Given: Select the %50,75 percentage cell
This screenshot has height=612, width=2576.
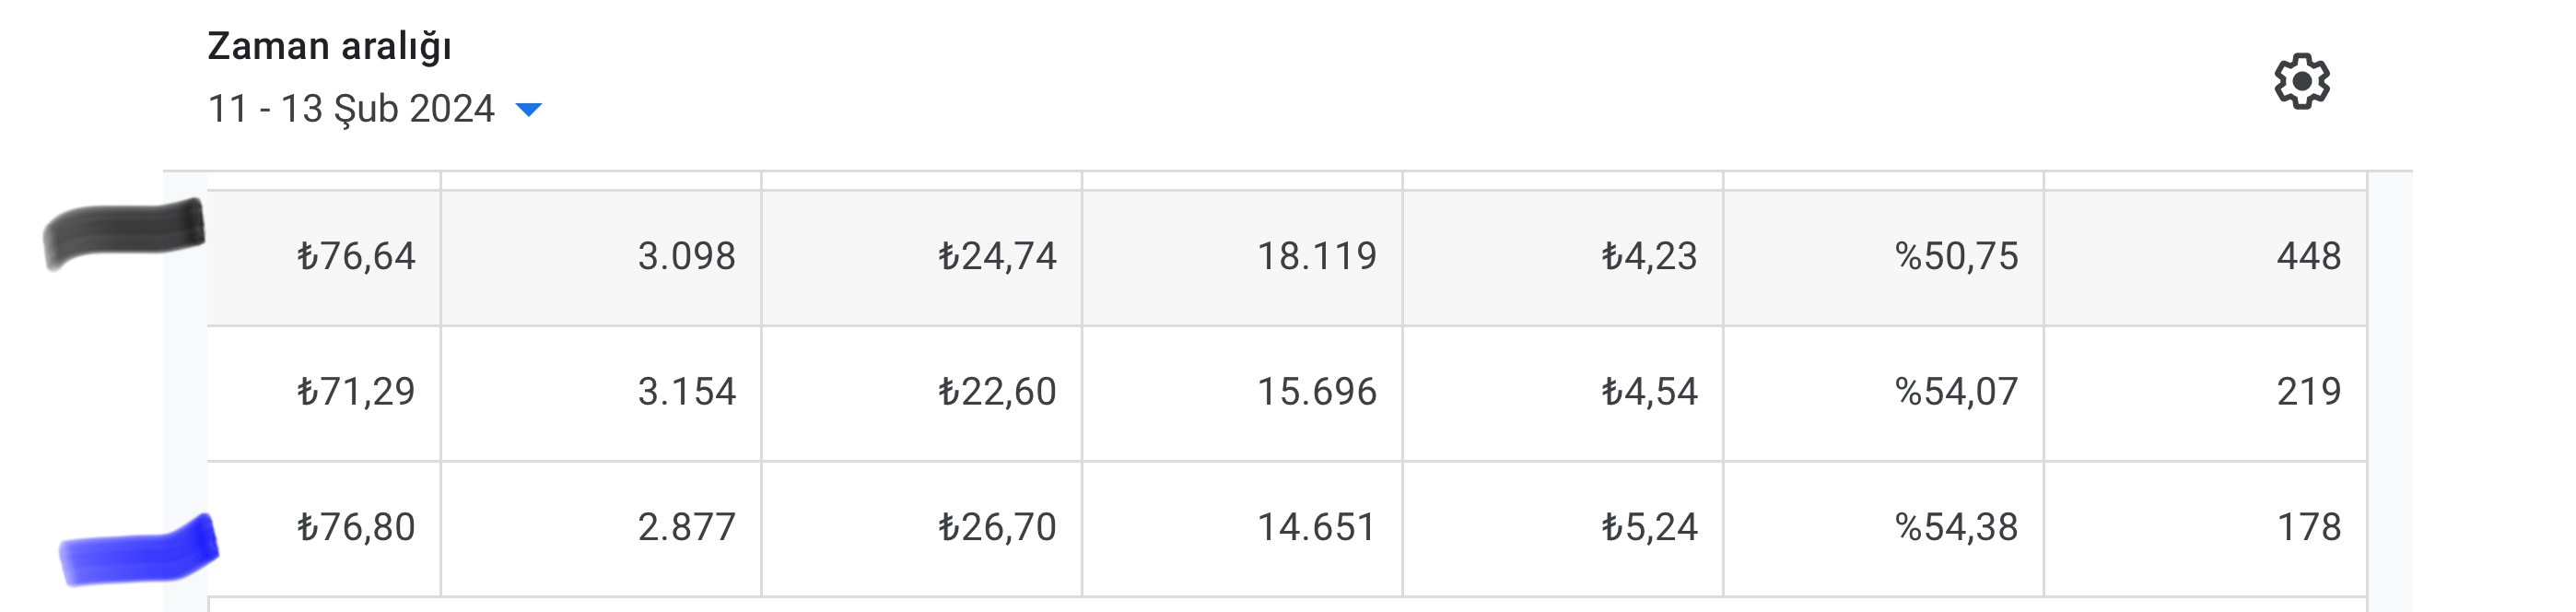Looking at the screenshot, I should tap(1884, 257).
